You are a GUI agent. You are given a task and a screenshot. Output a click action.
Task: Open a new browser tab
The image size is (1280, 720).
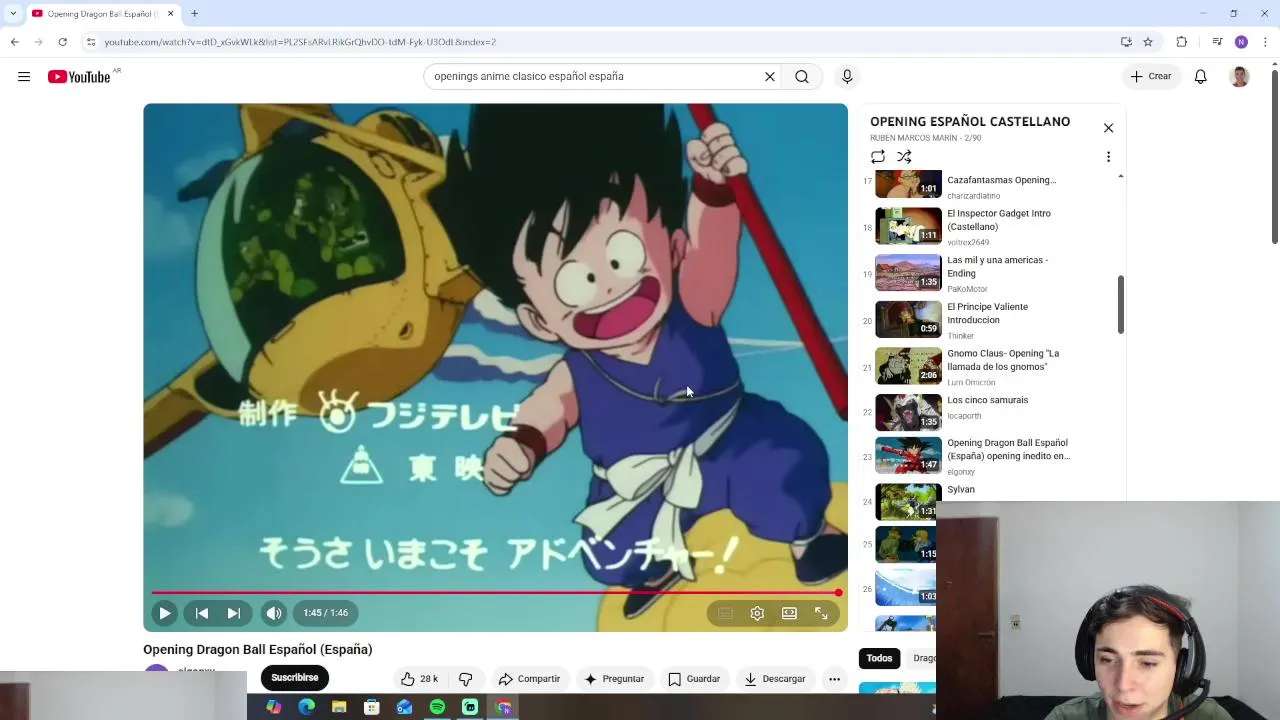[194, 14]
